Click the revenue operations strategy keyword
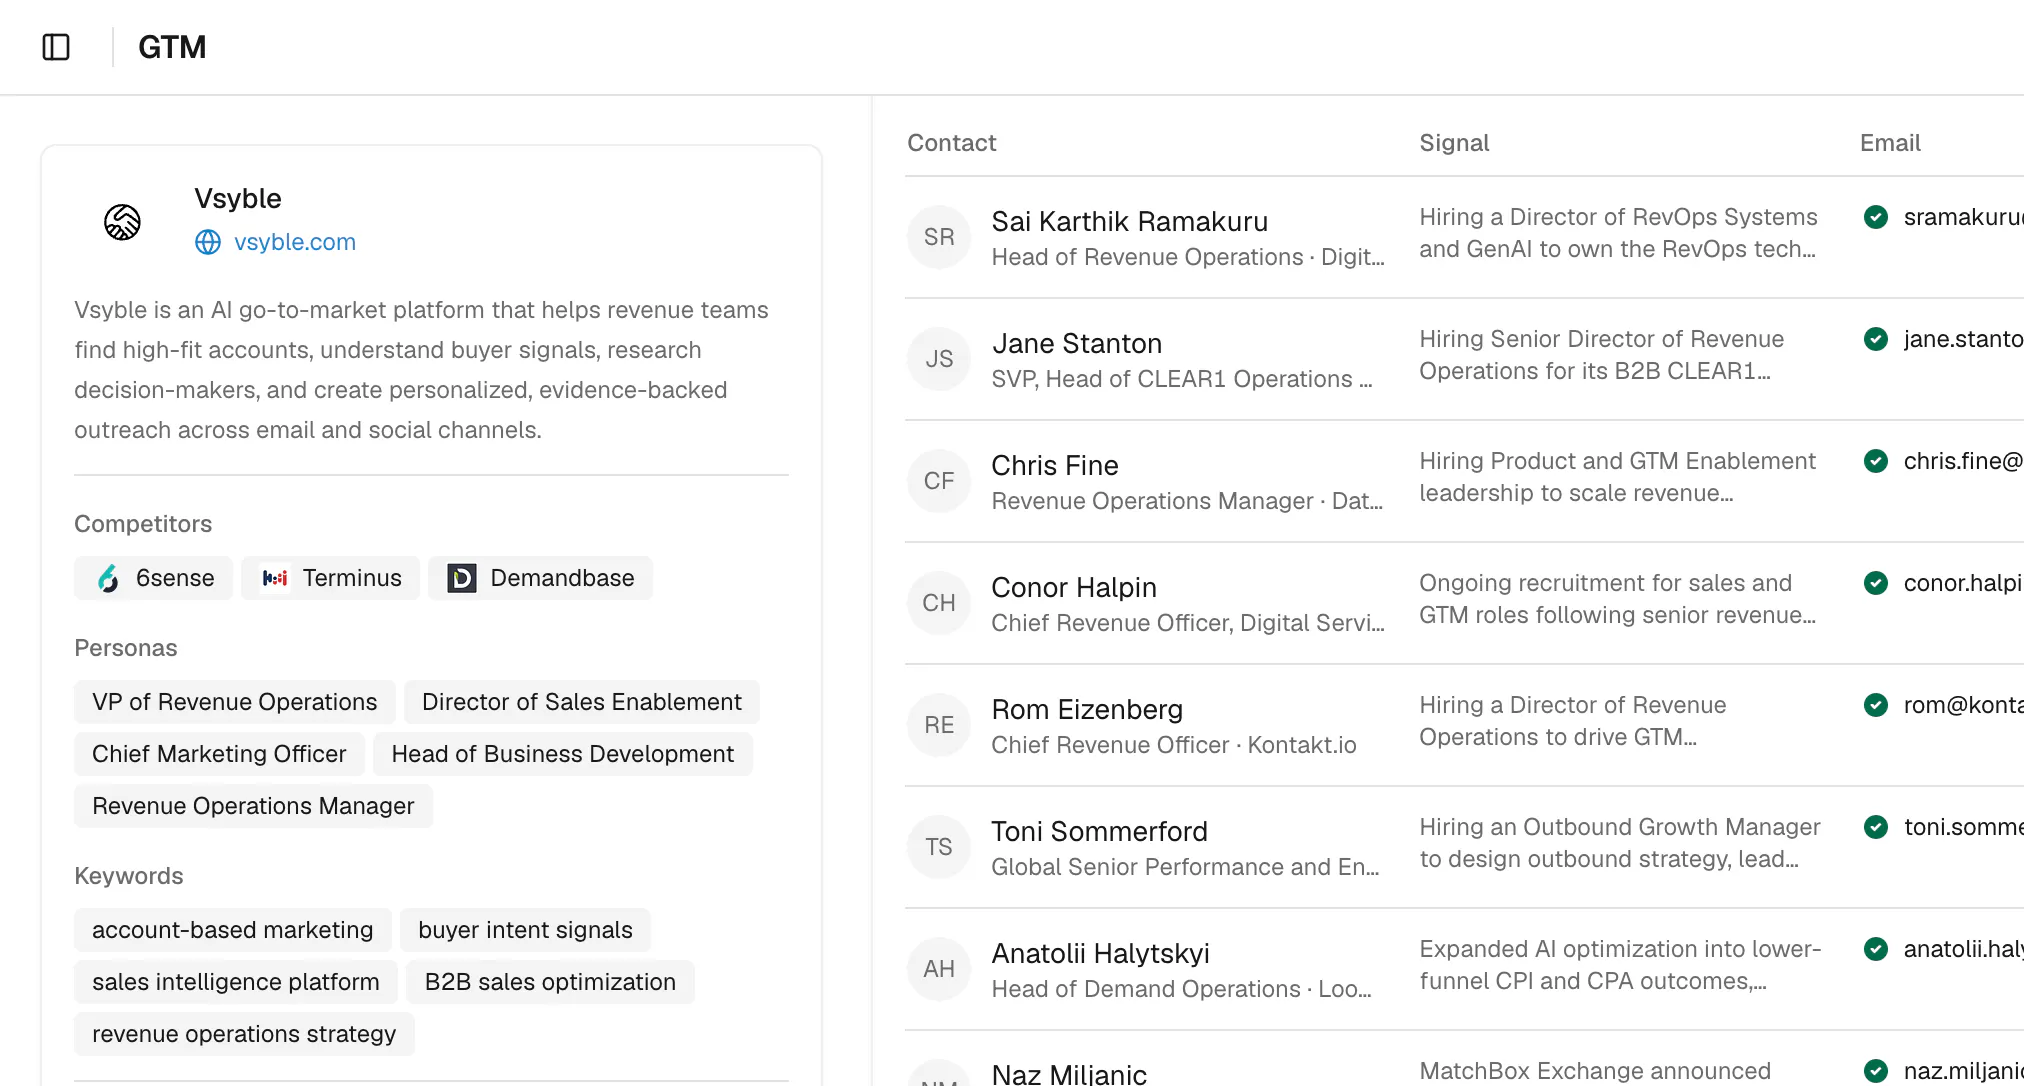This screenshot has height=1086, width=2024. coord(244,1034)
